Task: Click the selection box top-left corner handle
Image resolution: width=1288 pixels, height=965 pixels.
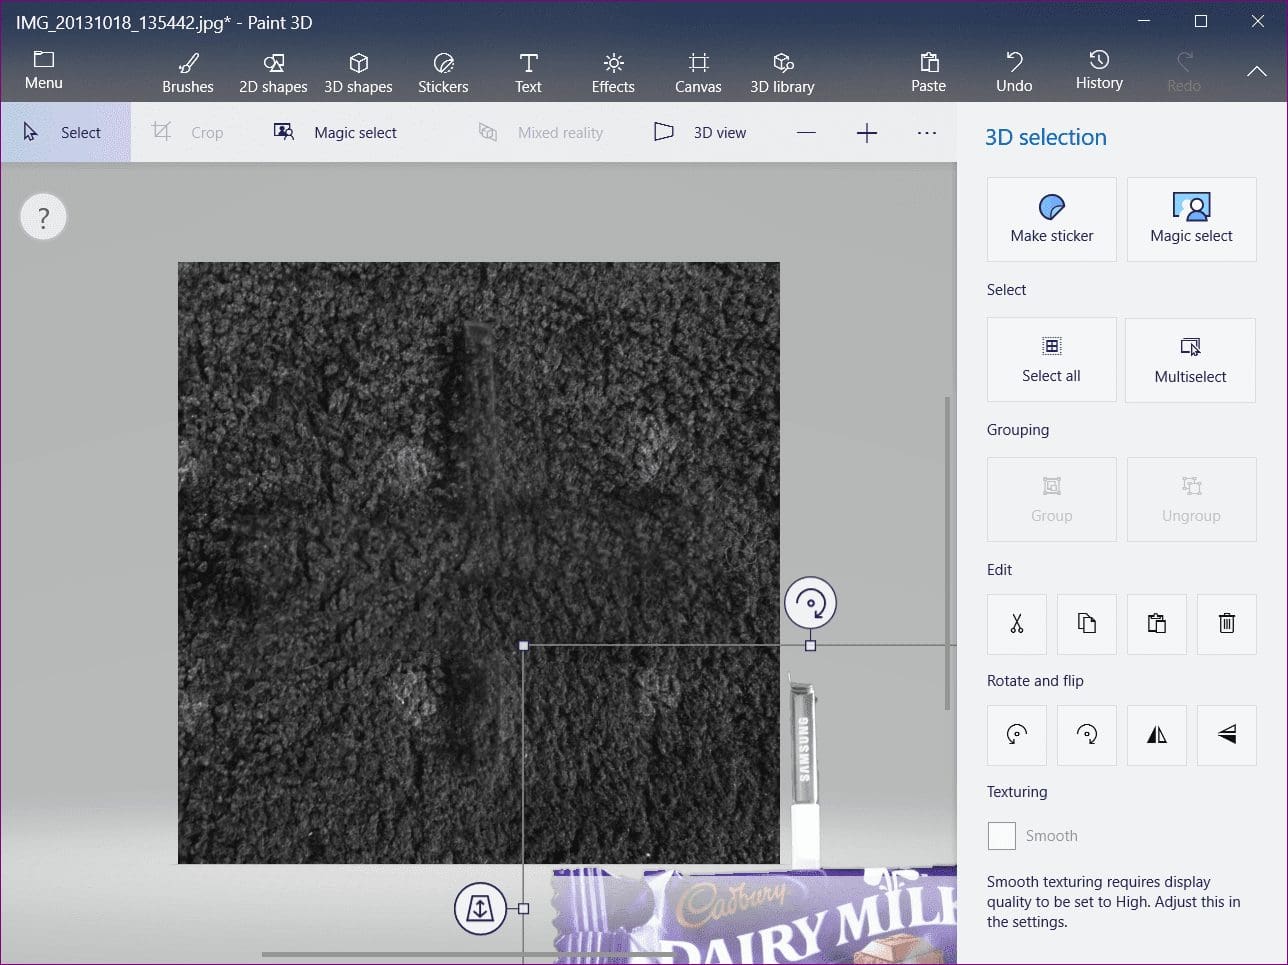Action: pos(523,646)
